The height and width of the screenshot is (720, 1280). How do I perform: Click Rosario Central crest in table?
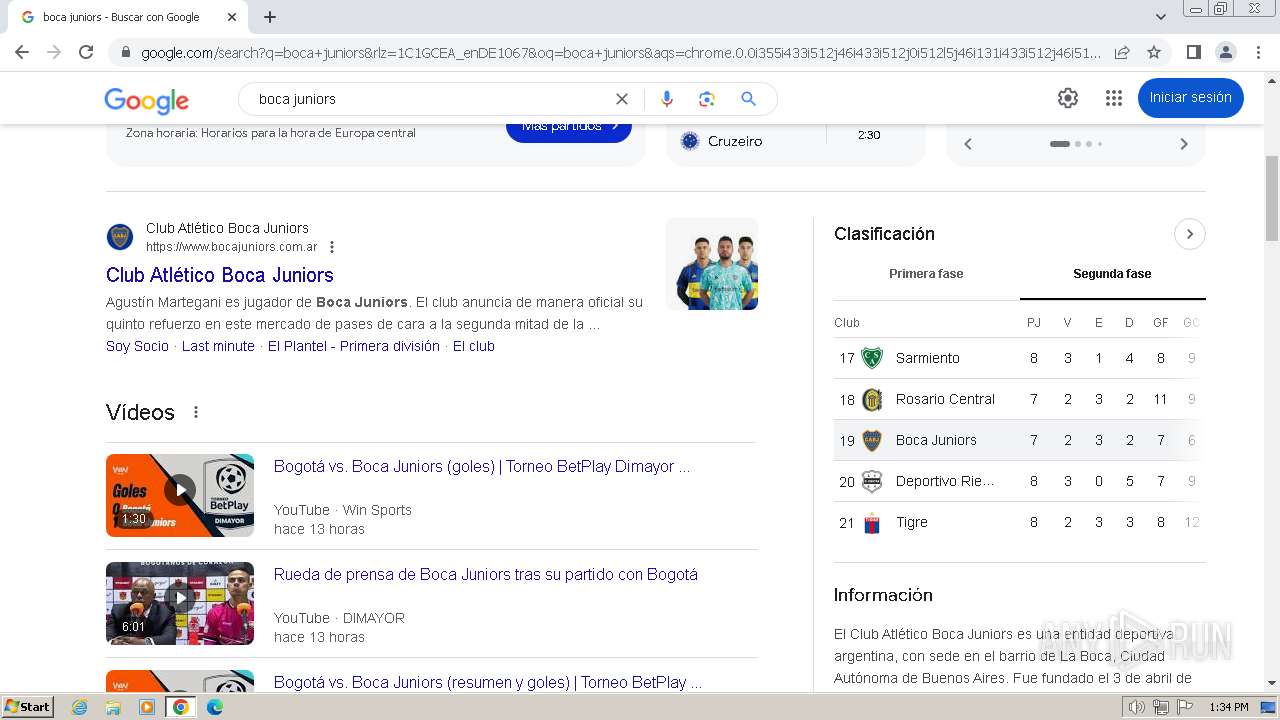pos(872,399)
